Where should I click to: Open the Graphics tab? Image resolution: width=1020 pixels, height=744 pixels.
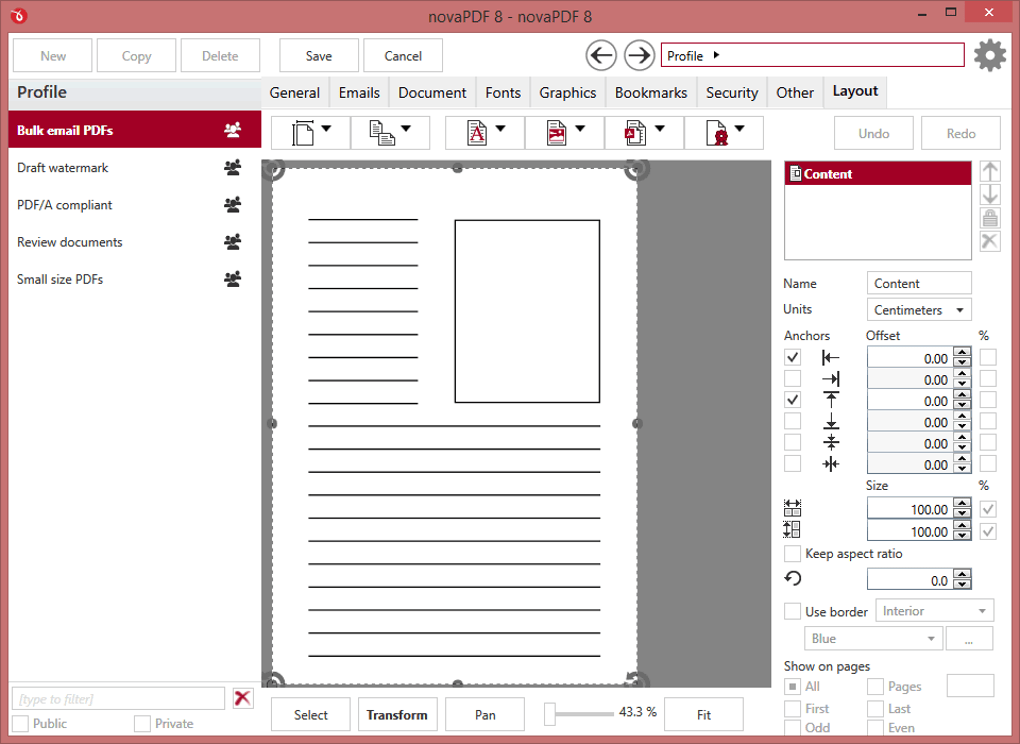tap(567, 93)
